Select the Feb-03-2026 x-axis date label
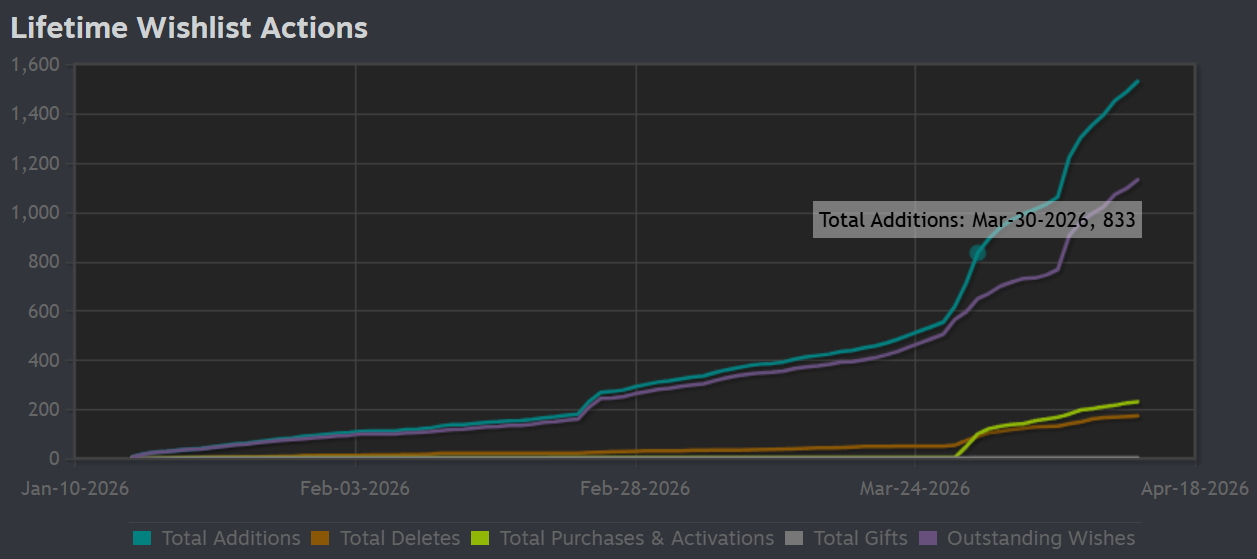This screenshot has height=559, width=1257. point(355,488)
